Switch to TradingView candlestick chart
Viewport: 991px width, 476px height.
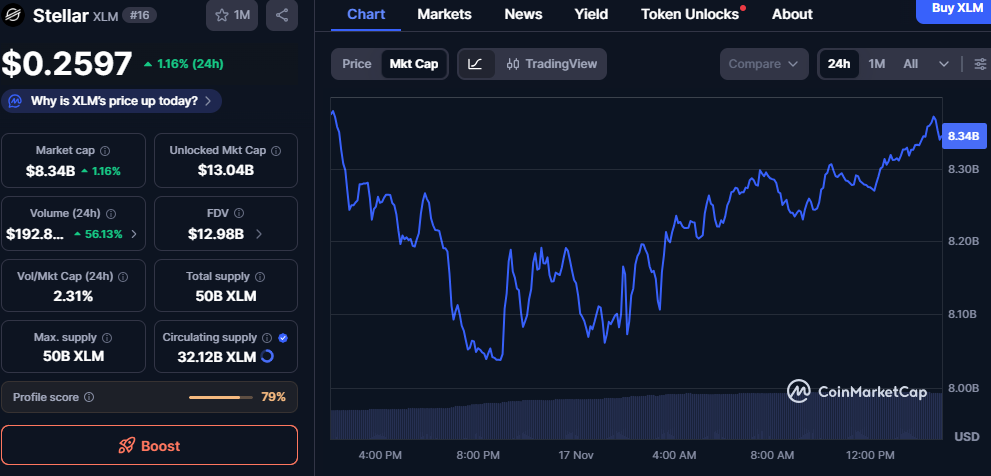coord(552,64)
